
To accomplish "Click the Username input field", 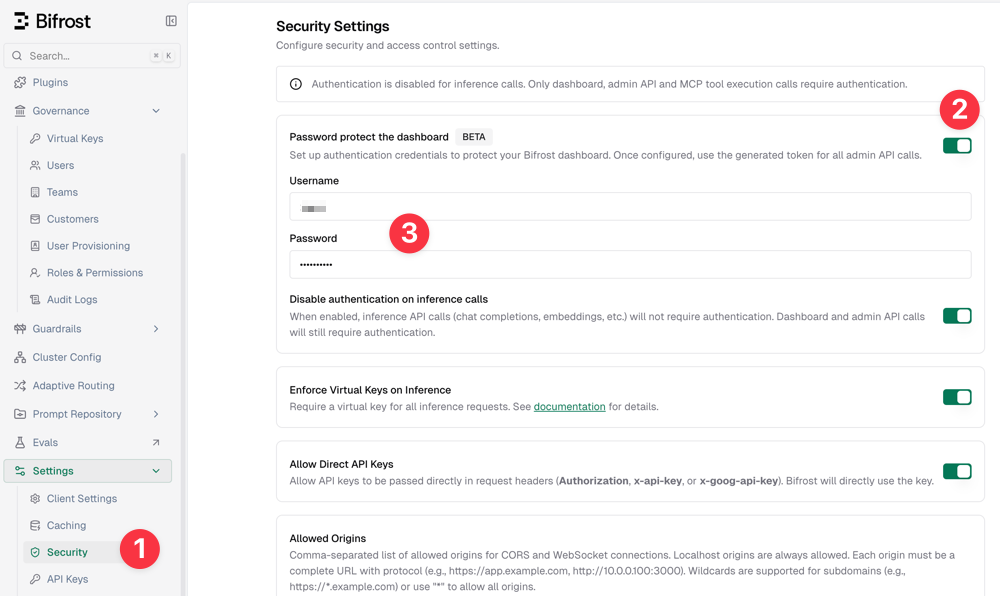I will click(x=630, y=207).
